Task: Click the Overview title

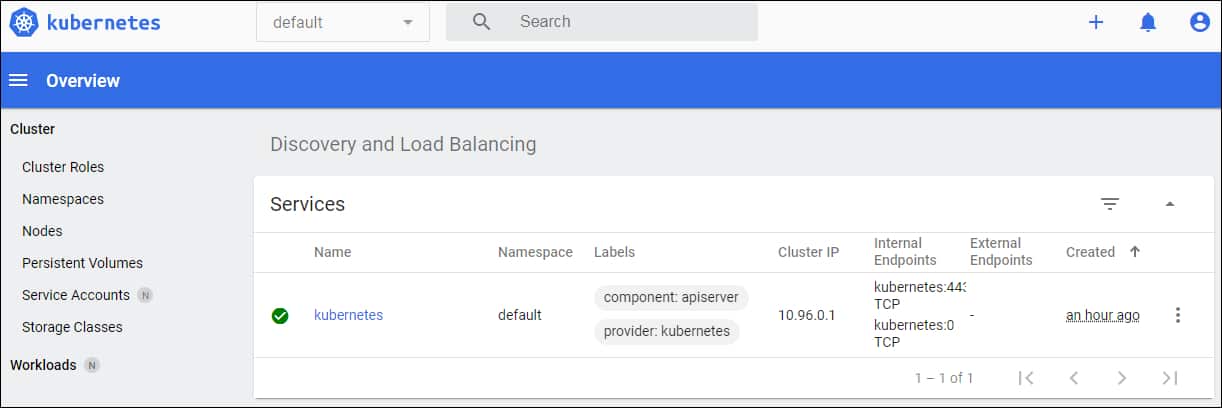Action: pyautogui.click(x=83, y=81)
